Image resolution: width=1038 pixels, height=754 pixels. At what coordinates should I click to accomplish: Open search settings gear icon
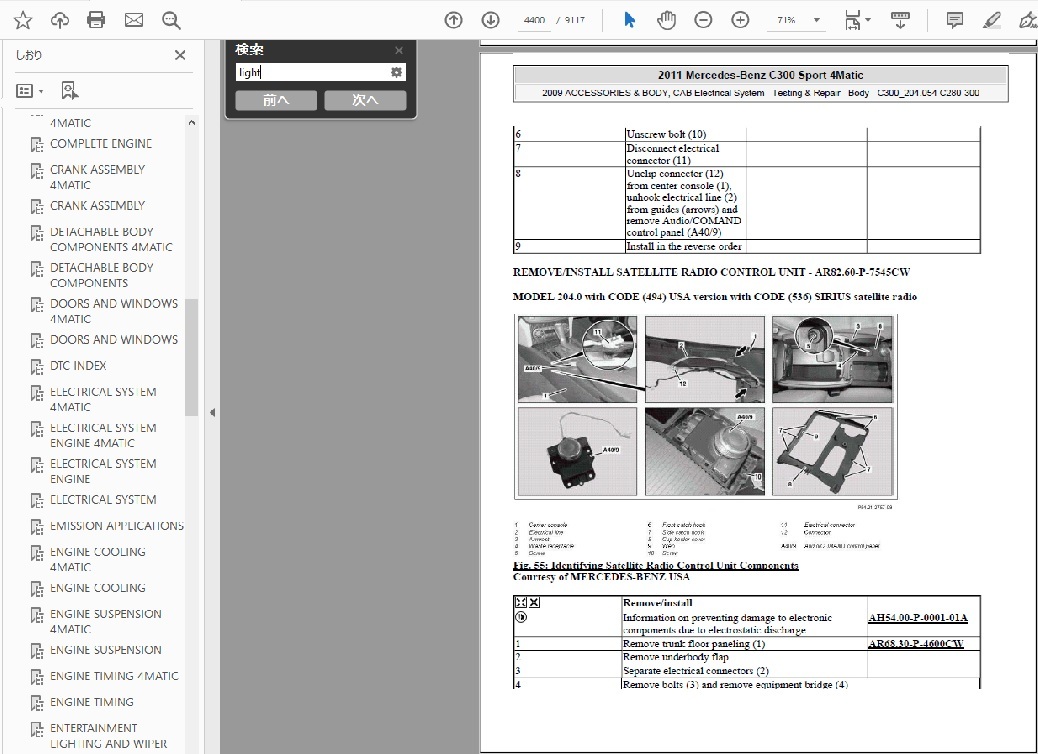point(397,72)
